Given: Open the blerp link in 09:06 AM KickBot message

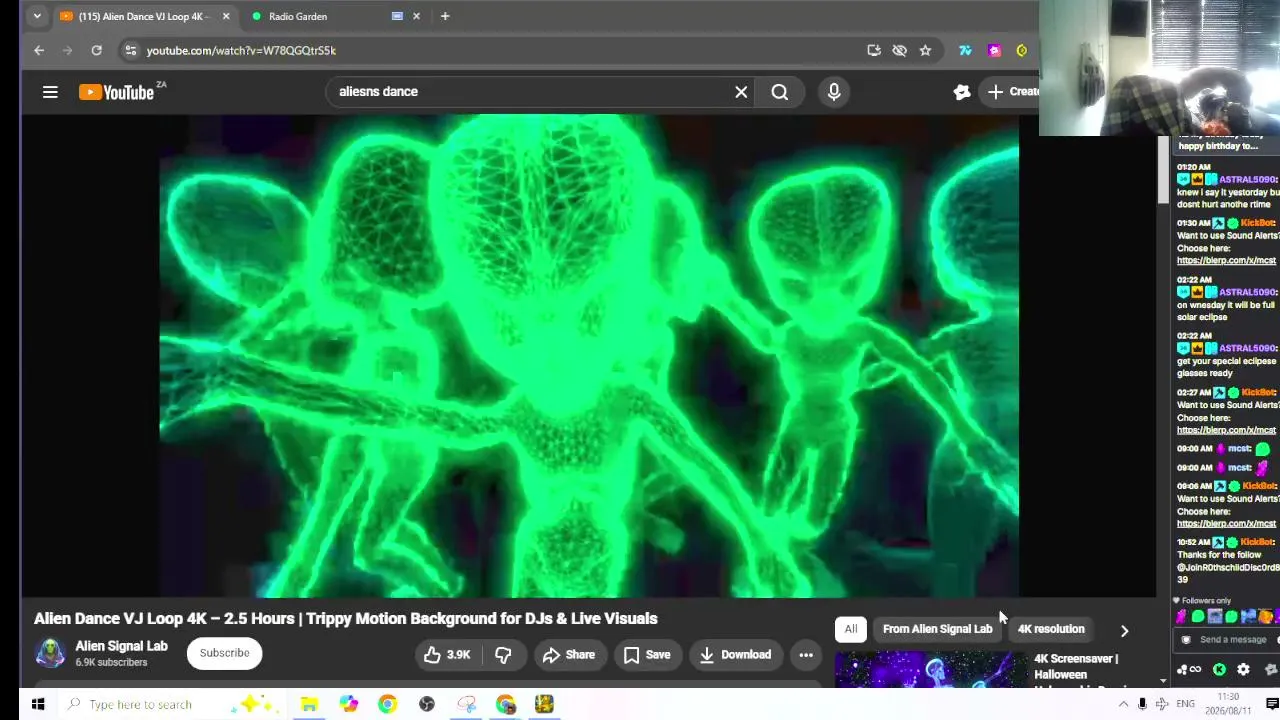Looking at the screenshot, I should point(1226,523).
